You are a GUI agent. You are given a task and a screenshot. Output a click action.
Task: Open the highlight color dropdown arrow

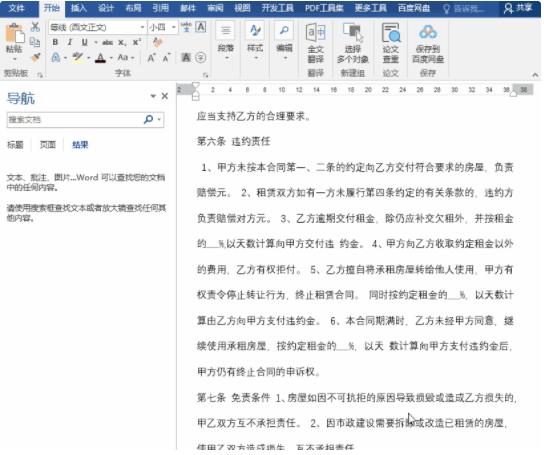coord(89,58)
